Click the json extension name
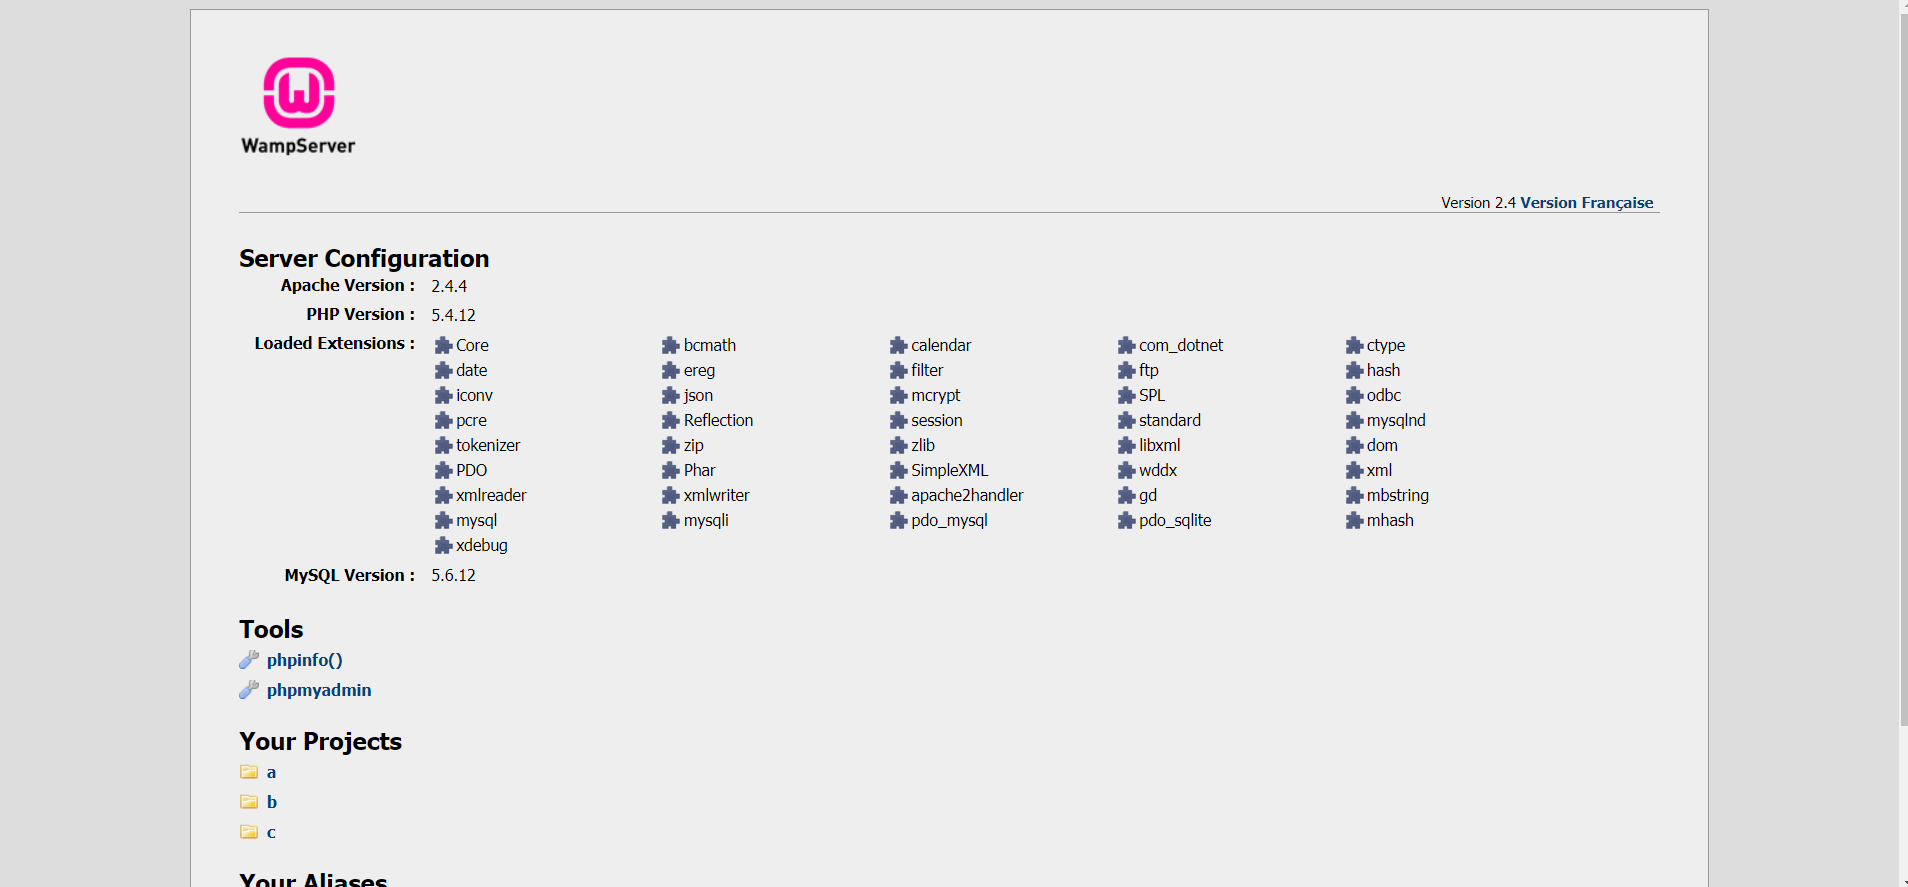This screenshot has width=1908, height=887. (x=698, y=396)
